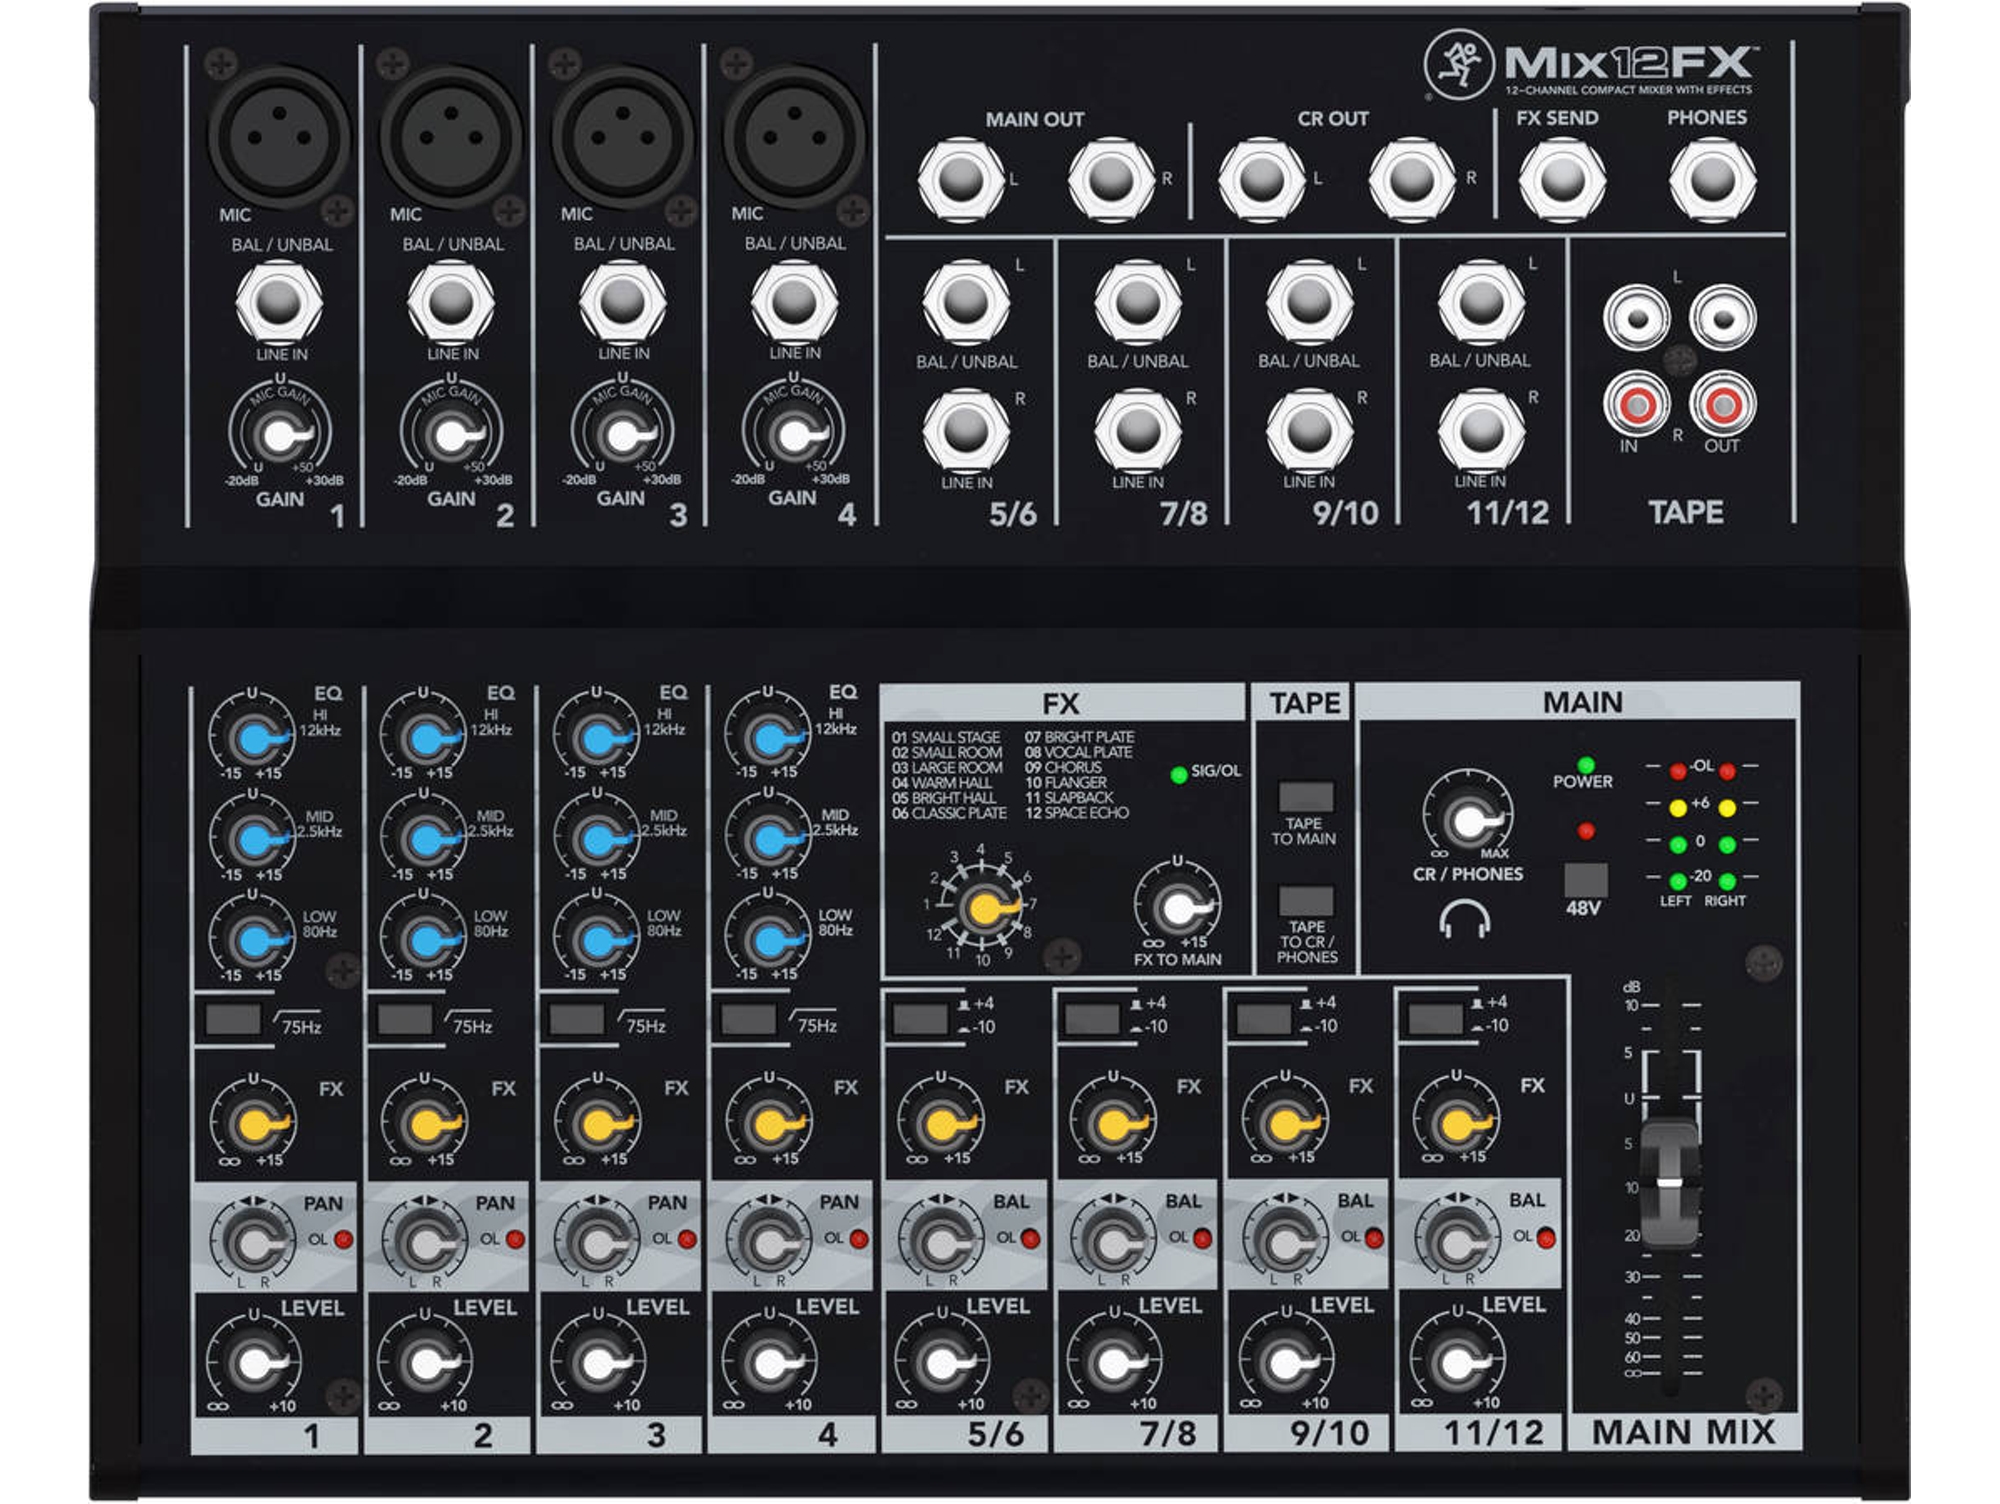Click PHONES output jack
The image size is (2000, 1504).
[x=1712, y=179]
